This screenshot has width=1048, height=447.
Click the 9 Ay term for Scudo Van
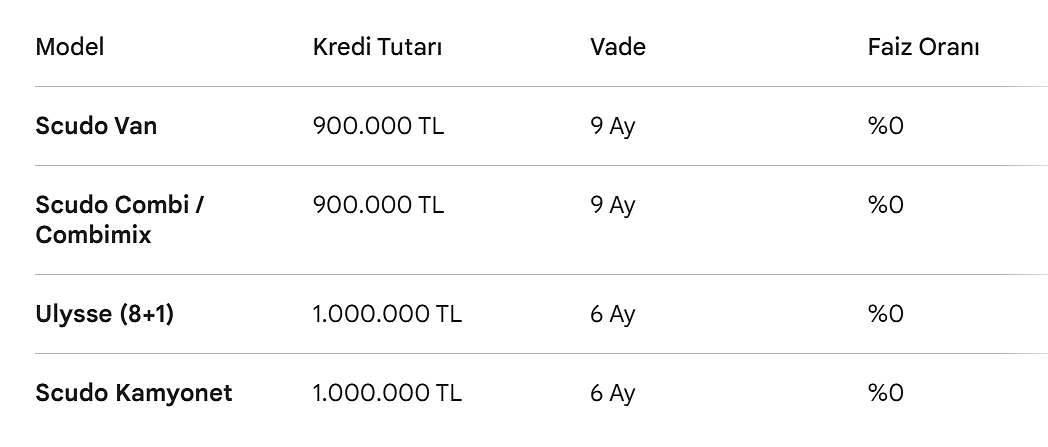613,126
